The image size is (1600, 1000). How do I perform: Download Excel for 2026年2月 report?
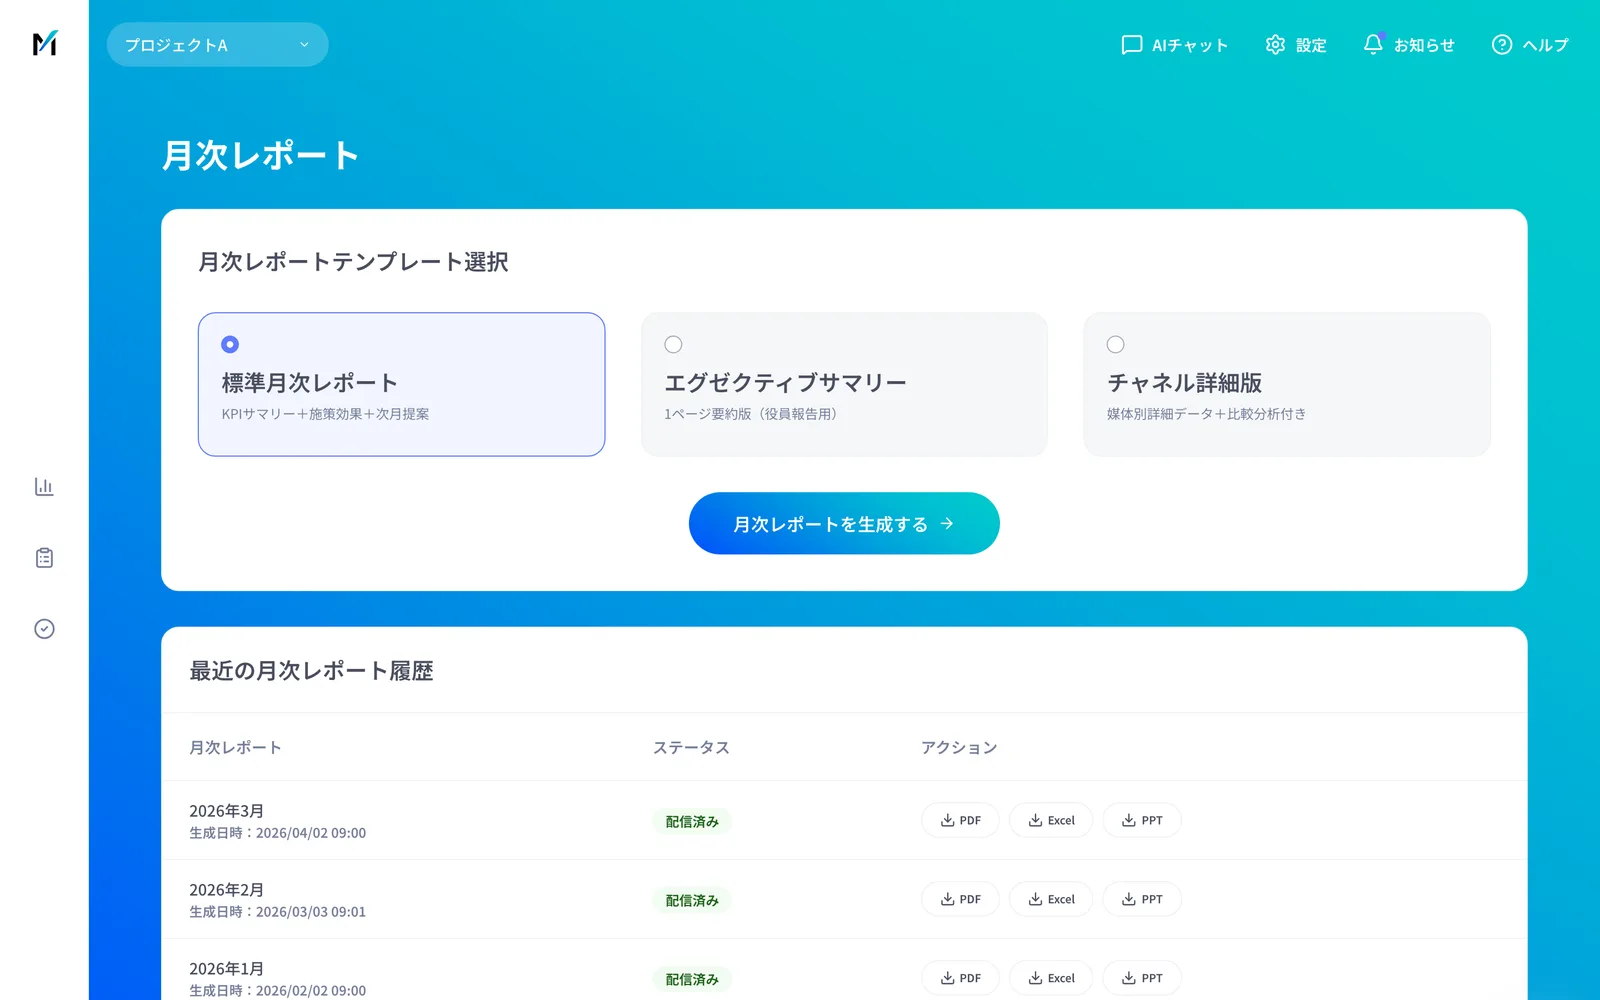coord(1051,899)
